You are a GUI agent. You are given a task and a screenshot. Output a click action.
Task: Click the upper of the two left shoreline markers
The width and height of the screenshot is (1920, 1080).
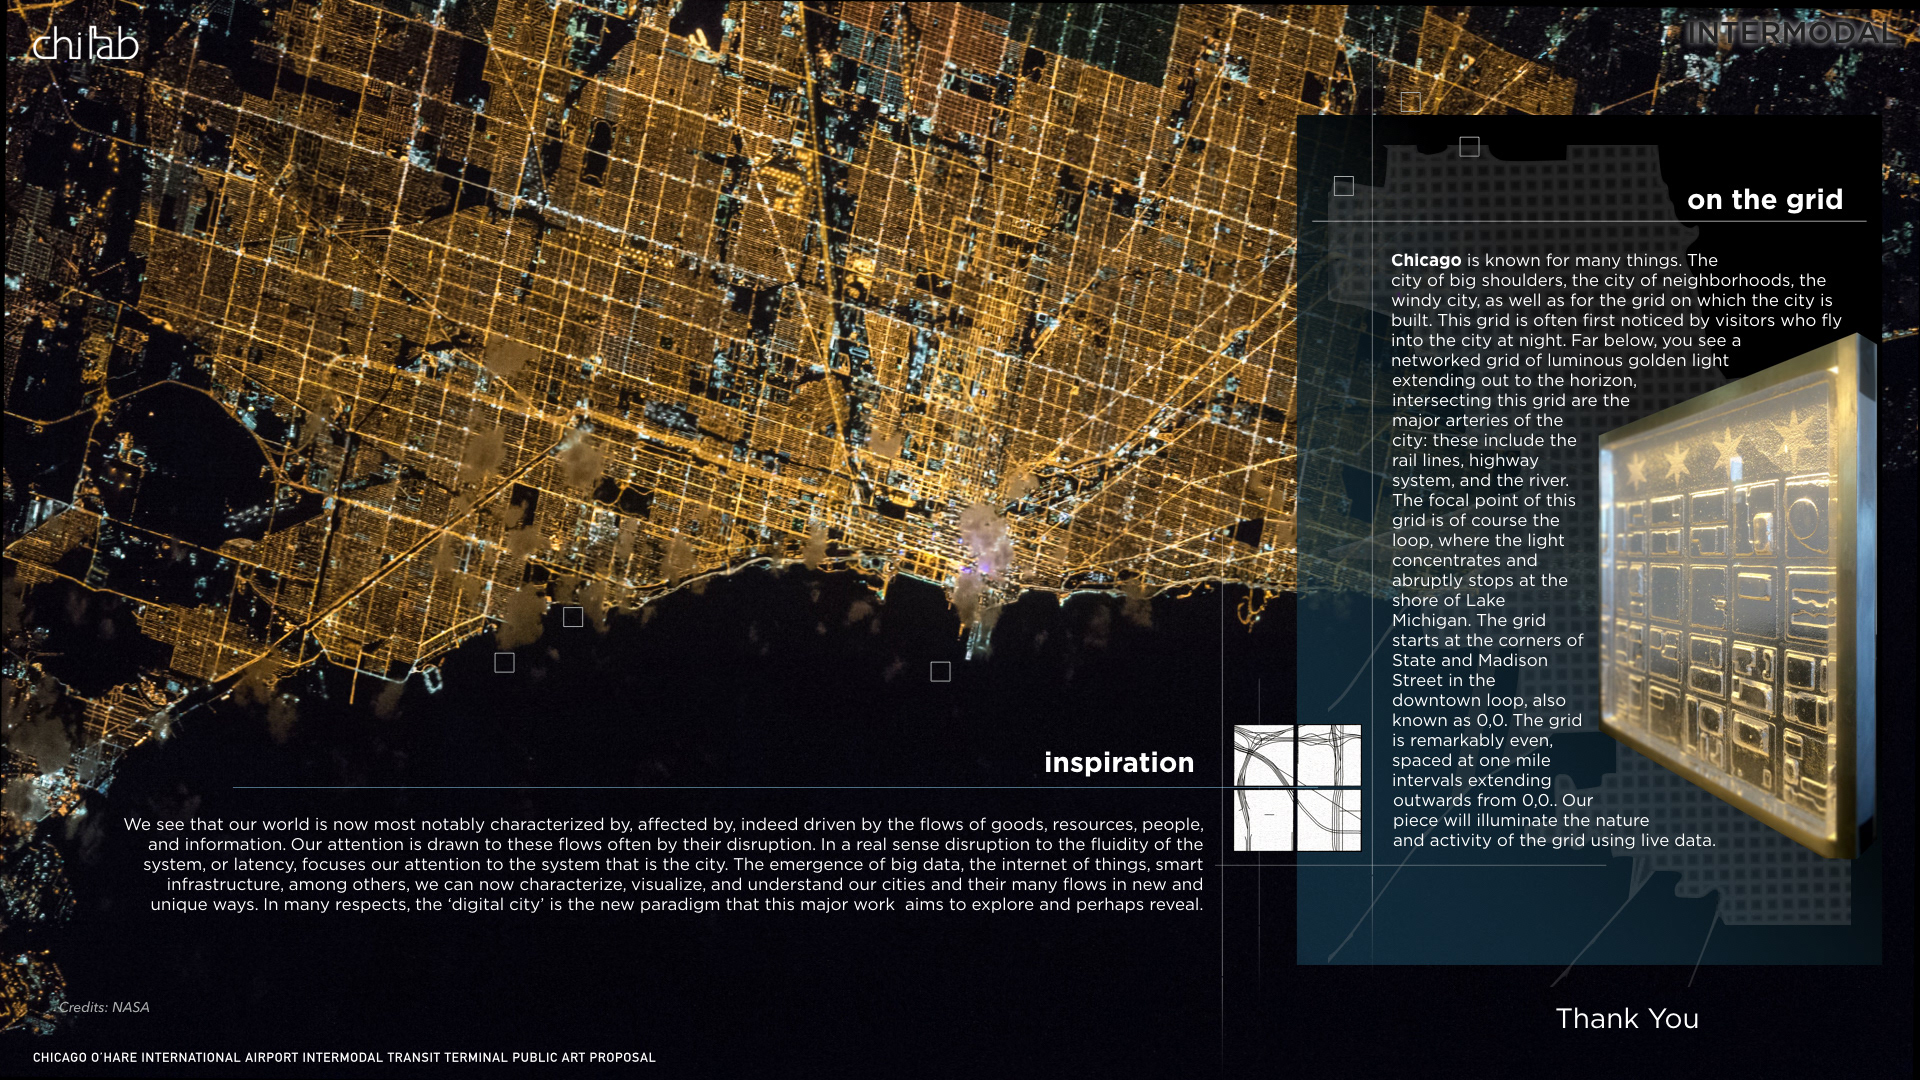pos(573,617)
